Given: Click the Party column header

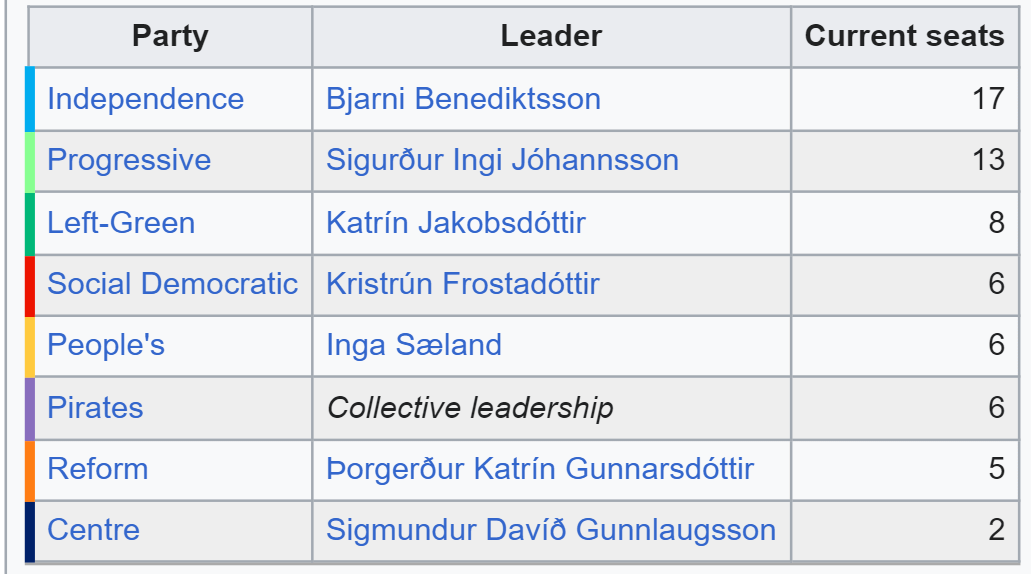Looking at the screenshot, I should pos(170,36).
